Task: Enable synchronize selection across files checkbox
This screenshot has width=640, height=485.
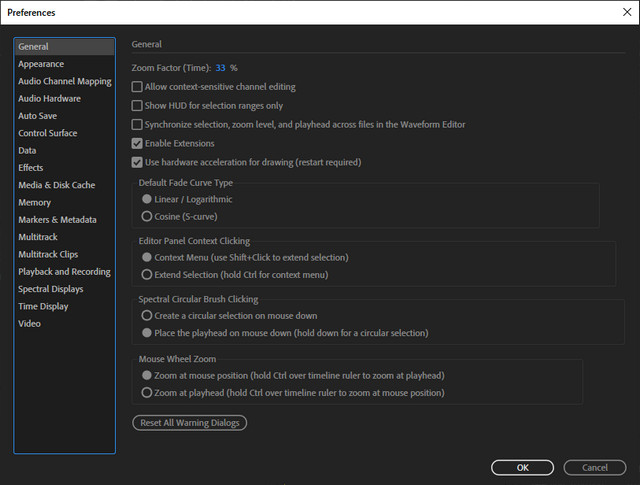Action: (x=137, y=125)
